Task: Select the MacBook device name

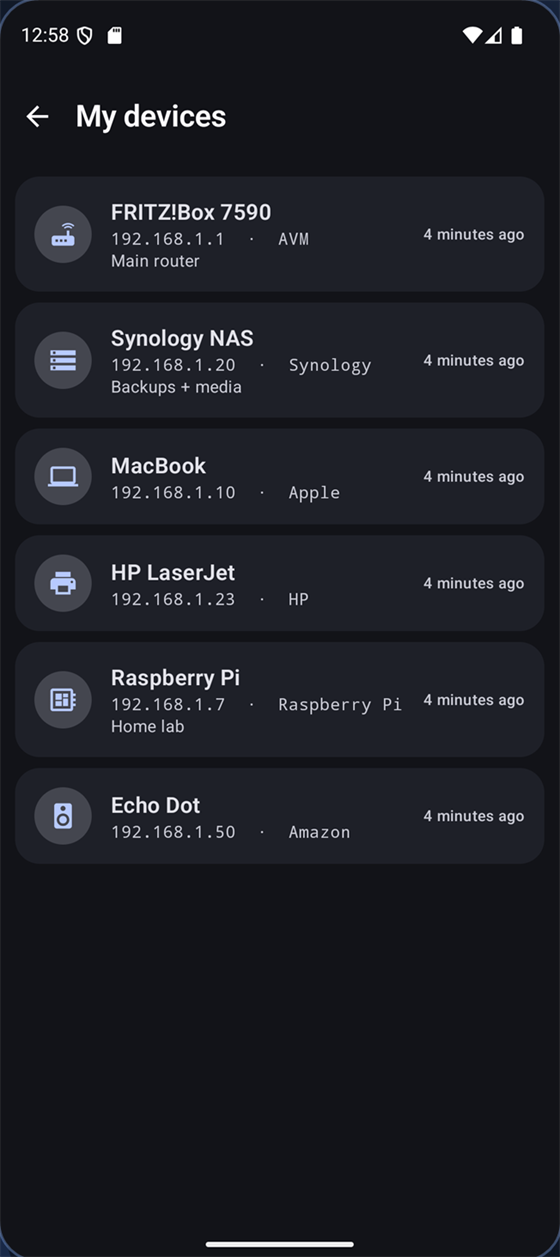Action: point(158,465)
